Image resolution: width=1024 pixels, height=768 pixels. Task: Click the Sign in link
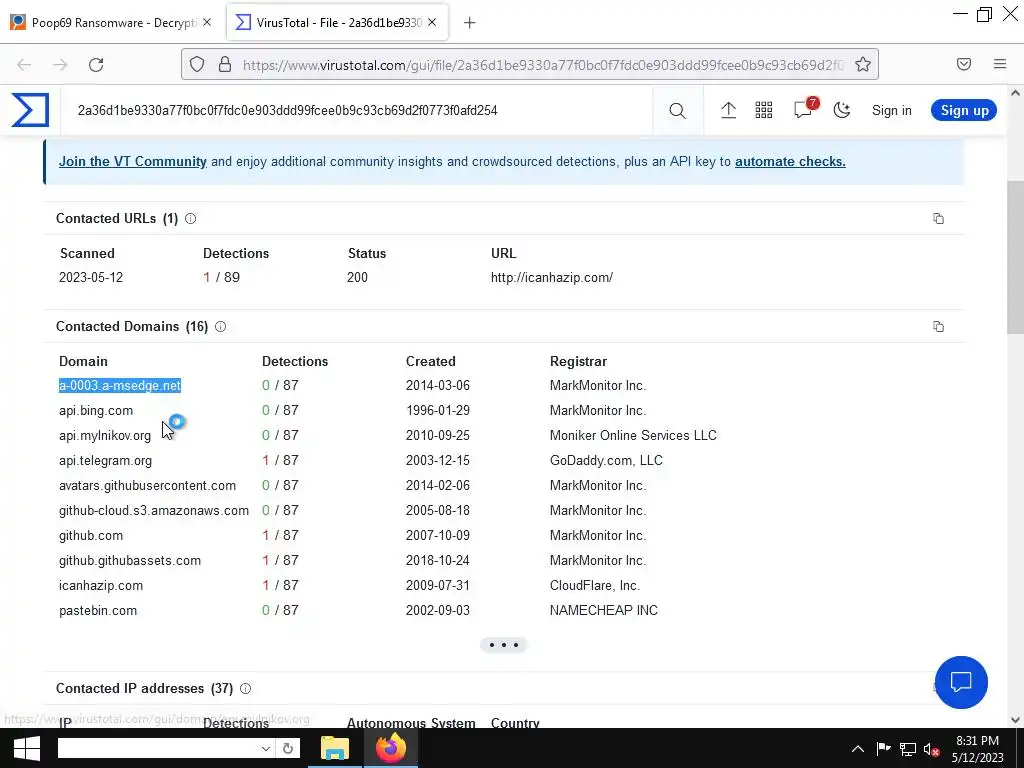(891, 110)
